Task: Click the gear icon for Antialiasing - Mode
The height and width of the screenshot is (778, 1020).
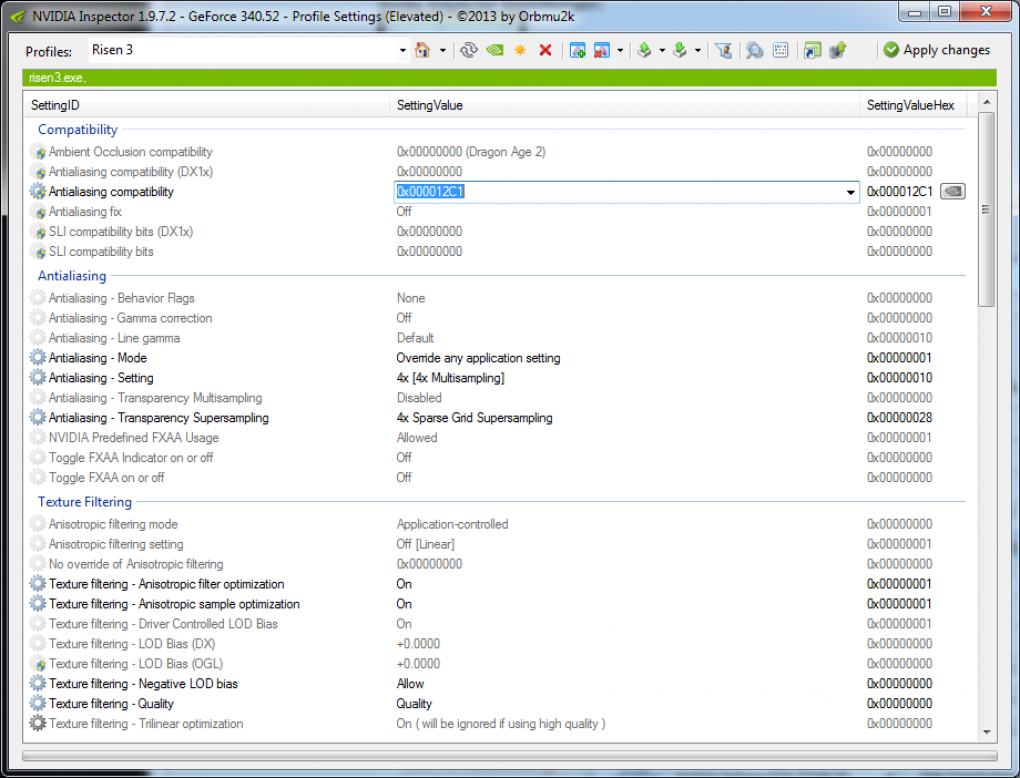Action: click(38, 357)
